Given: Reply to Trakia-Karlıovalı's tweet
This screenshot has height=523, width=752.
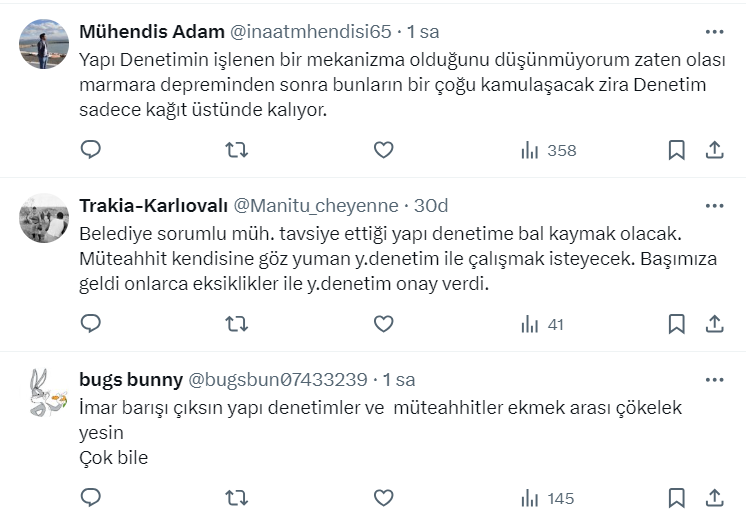Looking at the screenshot, I should [91, 324].
